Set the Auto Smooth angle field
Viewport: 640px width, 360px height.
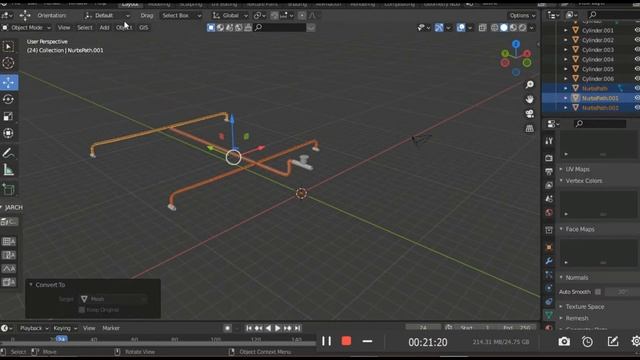click(x=621, y=292)
